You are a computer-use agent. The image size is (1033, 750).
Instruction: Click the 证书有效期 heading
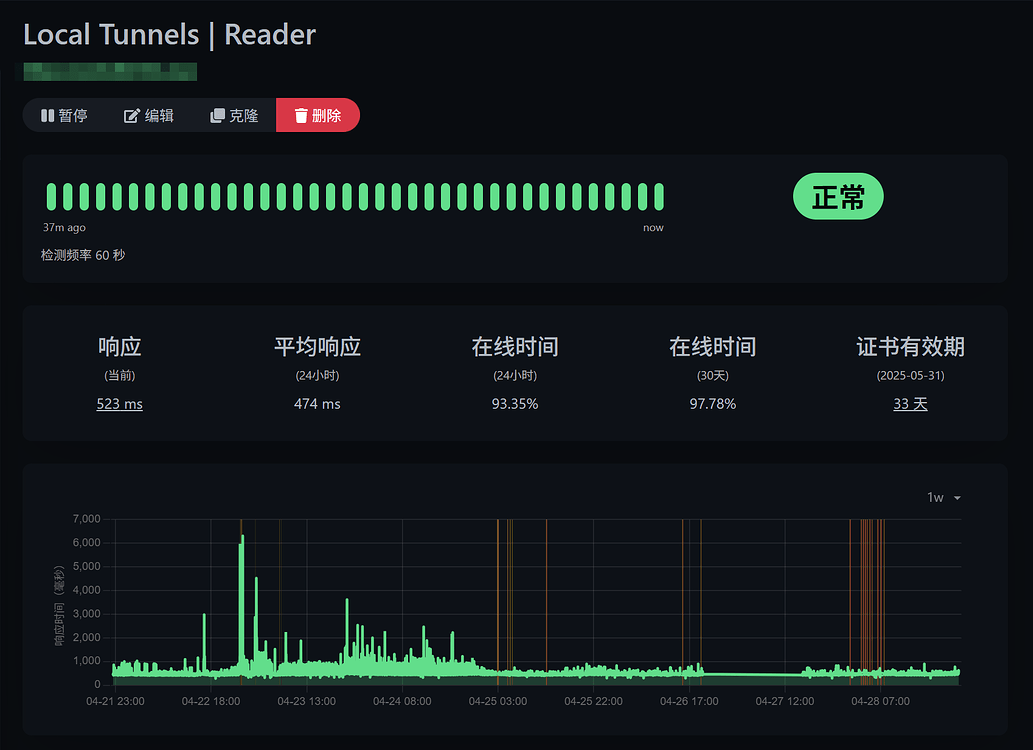click(910, 347)
